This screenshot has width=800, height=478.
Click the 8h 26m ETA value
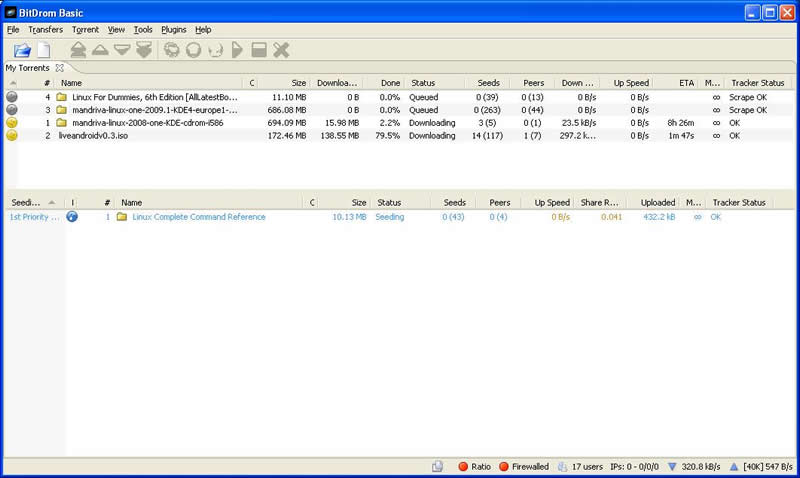point(681,123)
